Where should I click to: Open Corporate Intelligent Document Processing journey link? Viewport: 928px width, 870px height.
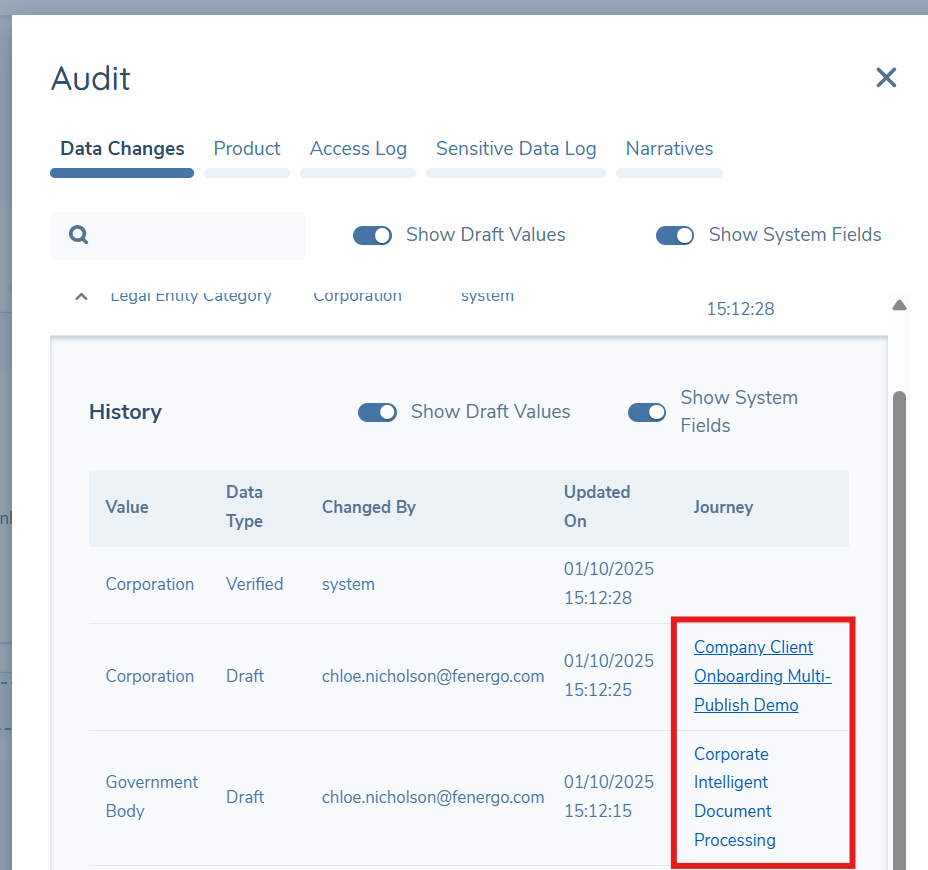coord(734,797)
